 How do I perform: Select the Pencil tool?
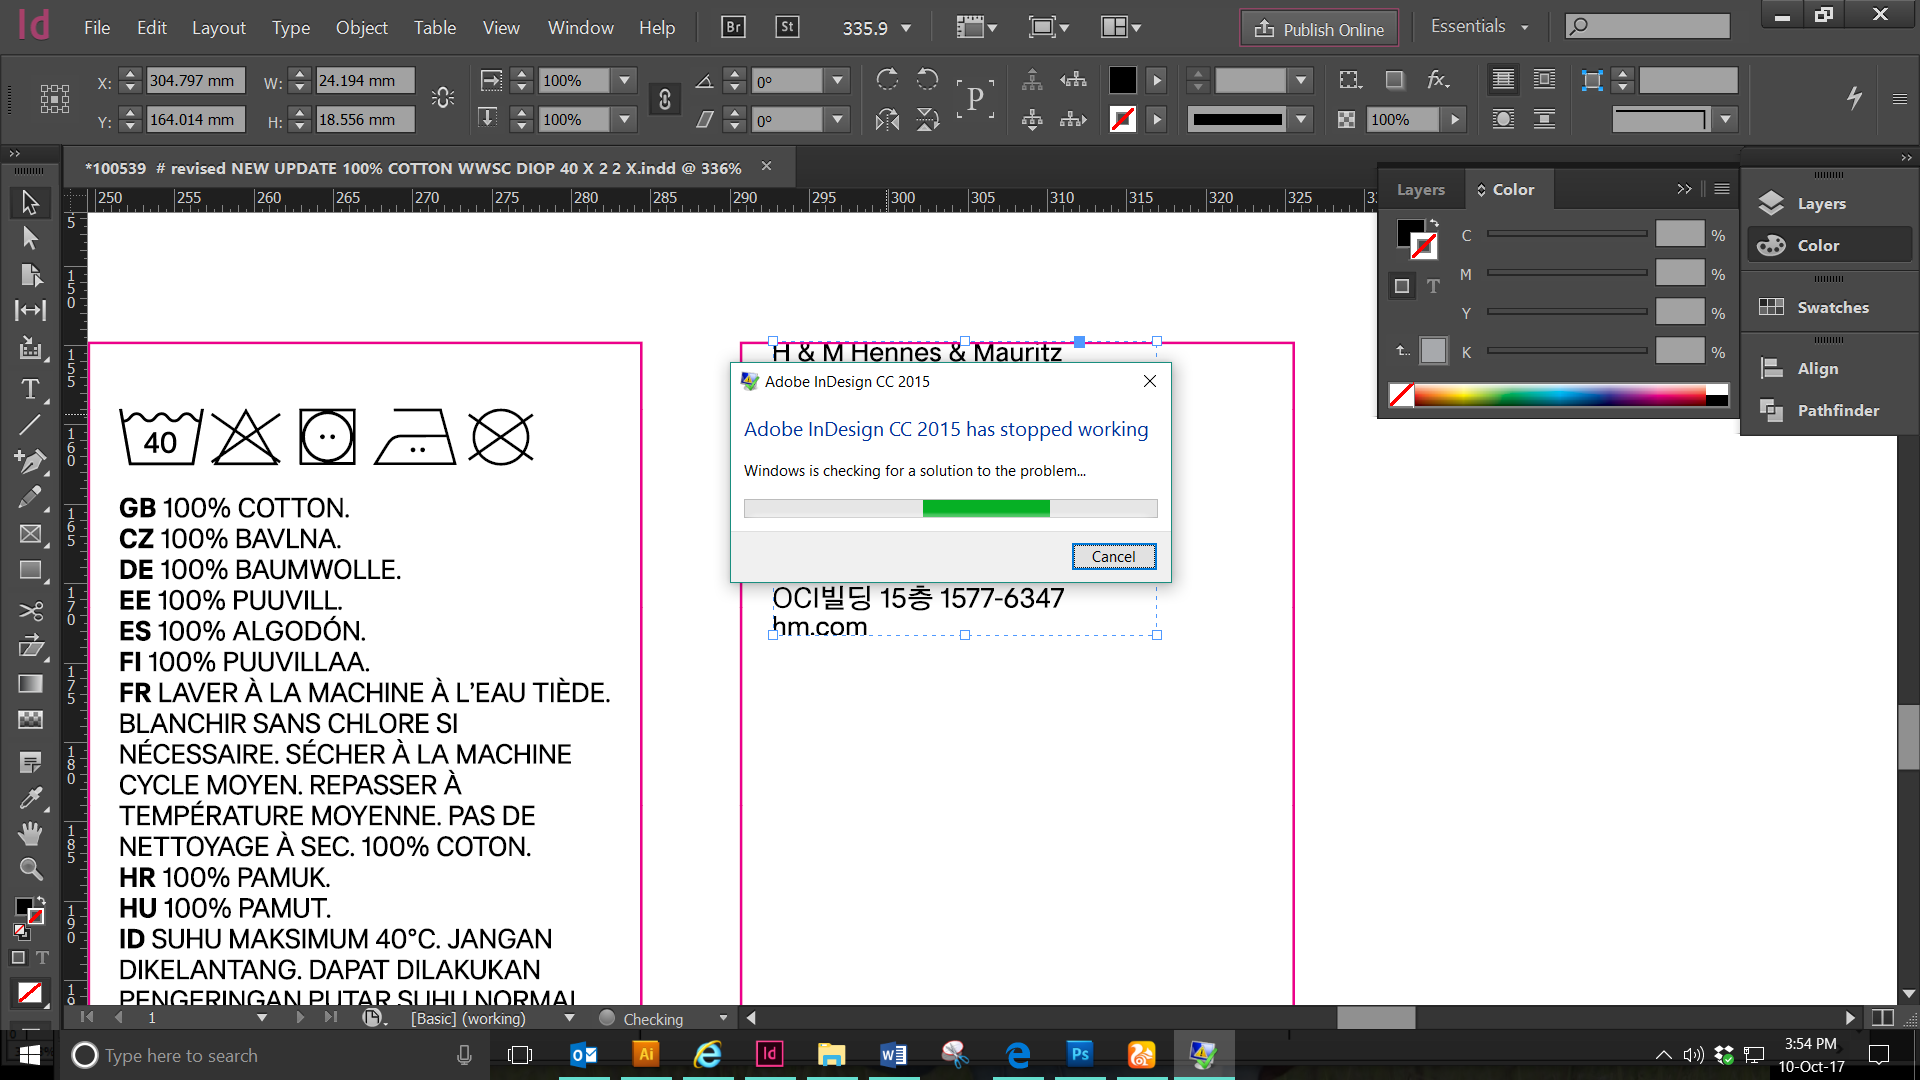(30, 497)
